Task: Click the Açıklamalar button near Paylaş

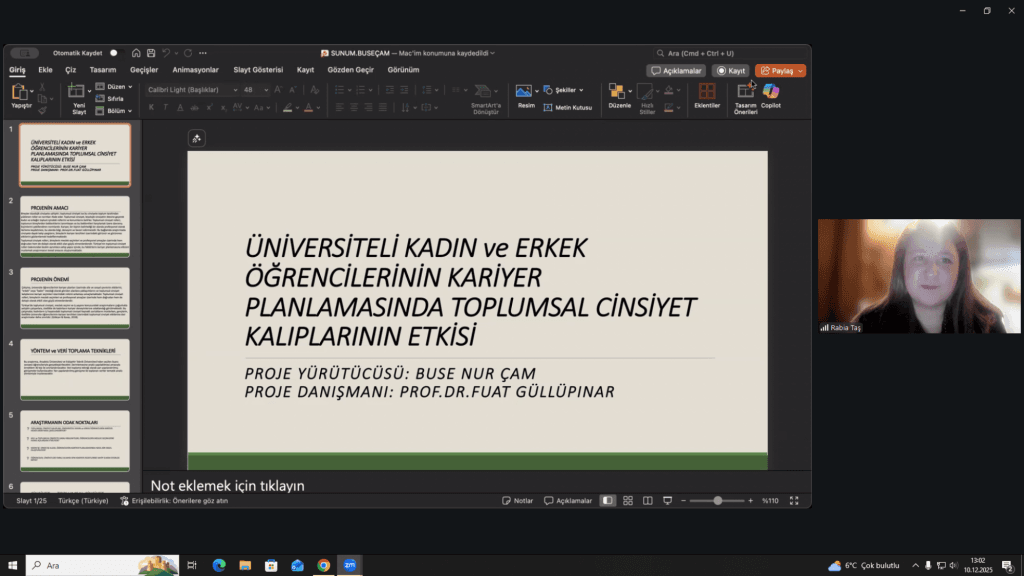Action: 676,71
